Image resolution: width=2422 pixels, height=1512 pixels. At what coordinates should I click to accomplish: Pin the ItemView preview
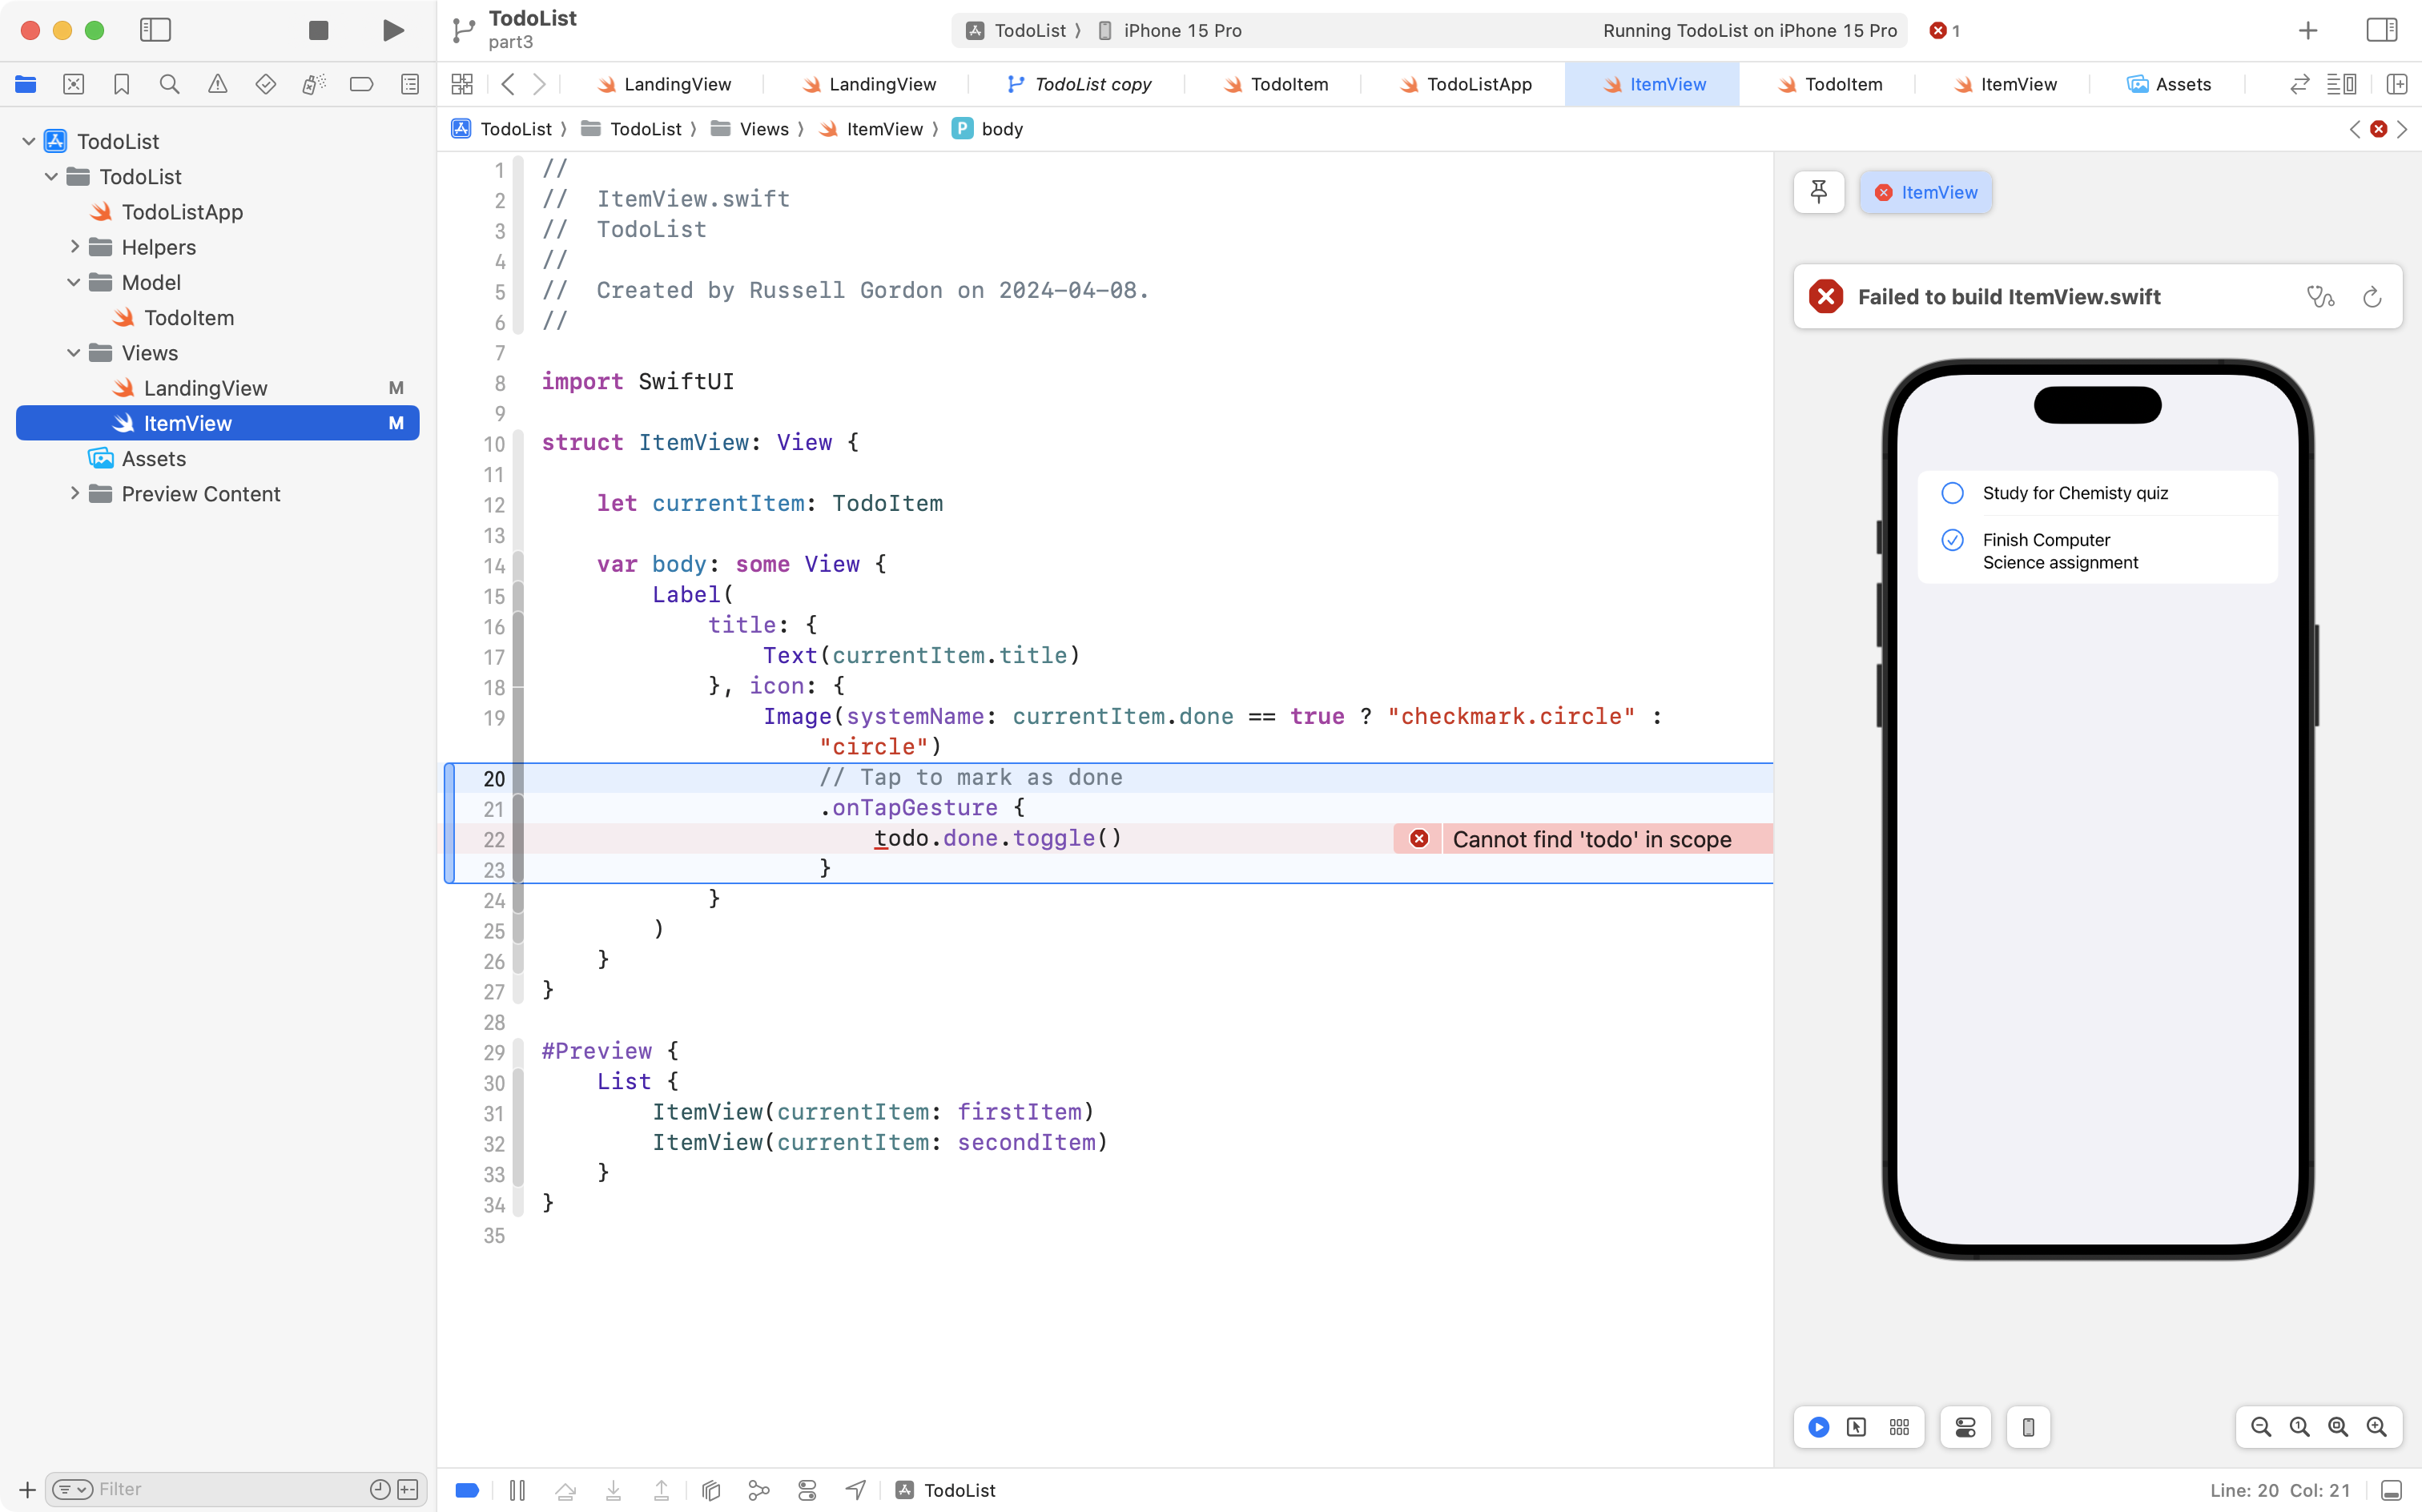(x=1818, y=192)
